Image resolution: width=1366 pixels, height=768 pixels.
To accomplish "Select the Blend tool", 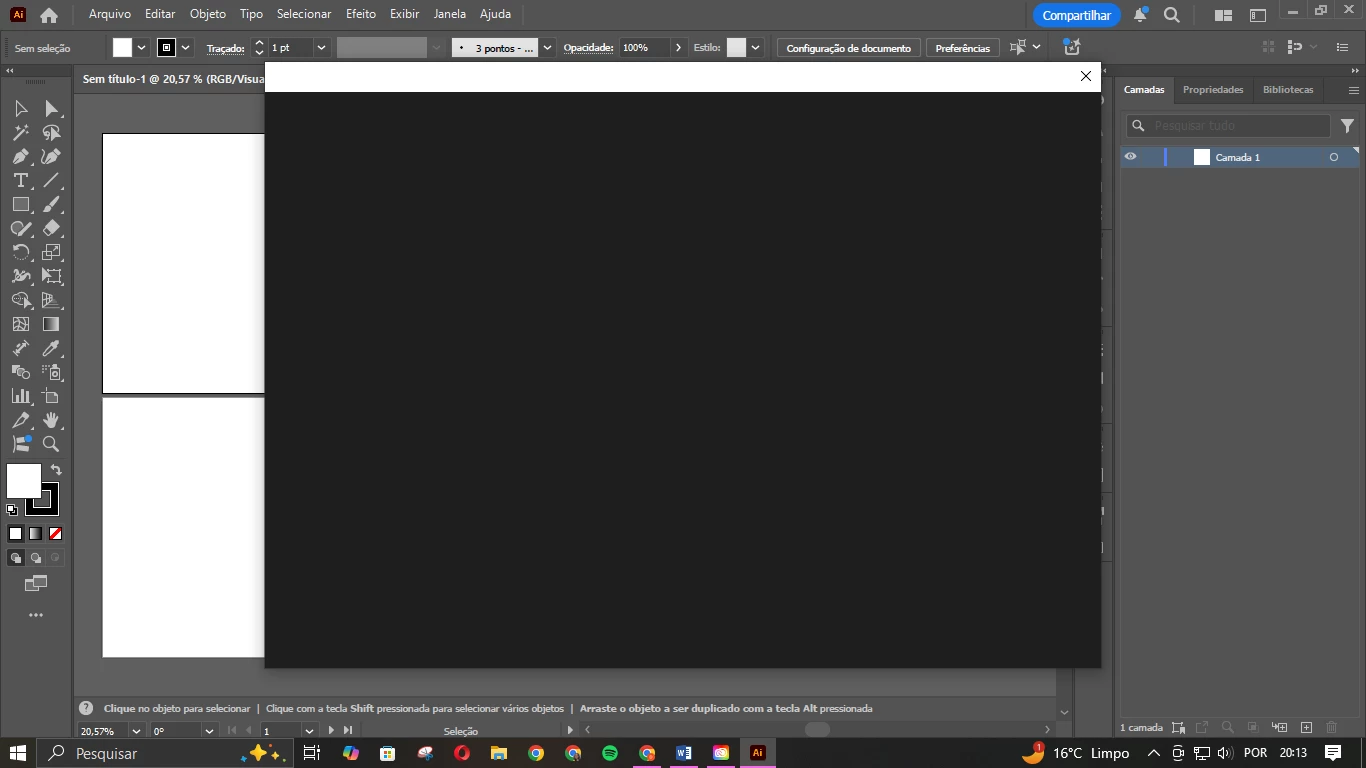I will coord(21,372).
